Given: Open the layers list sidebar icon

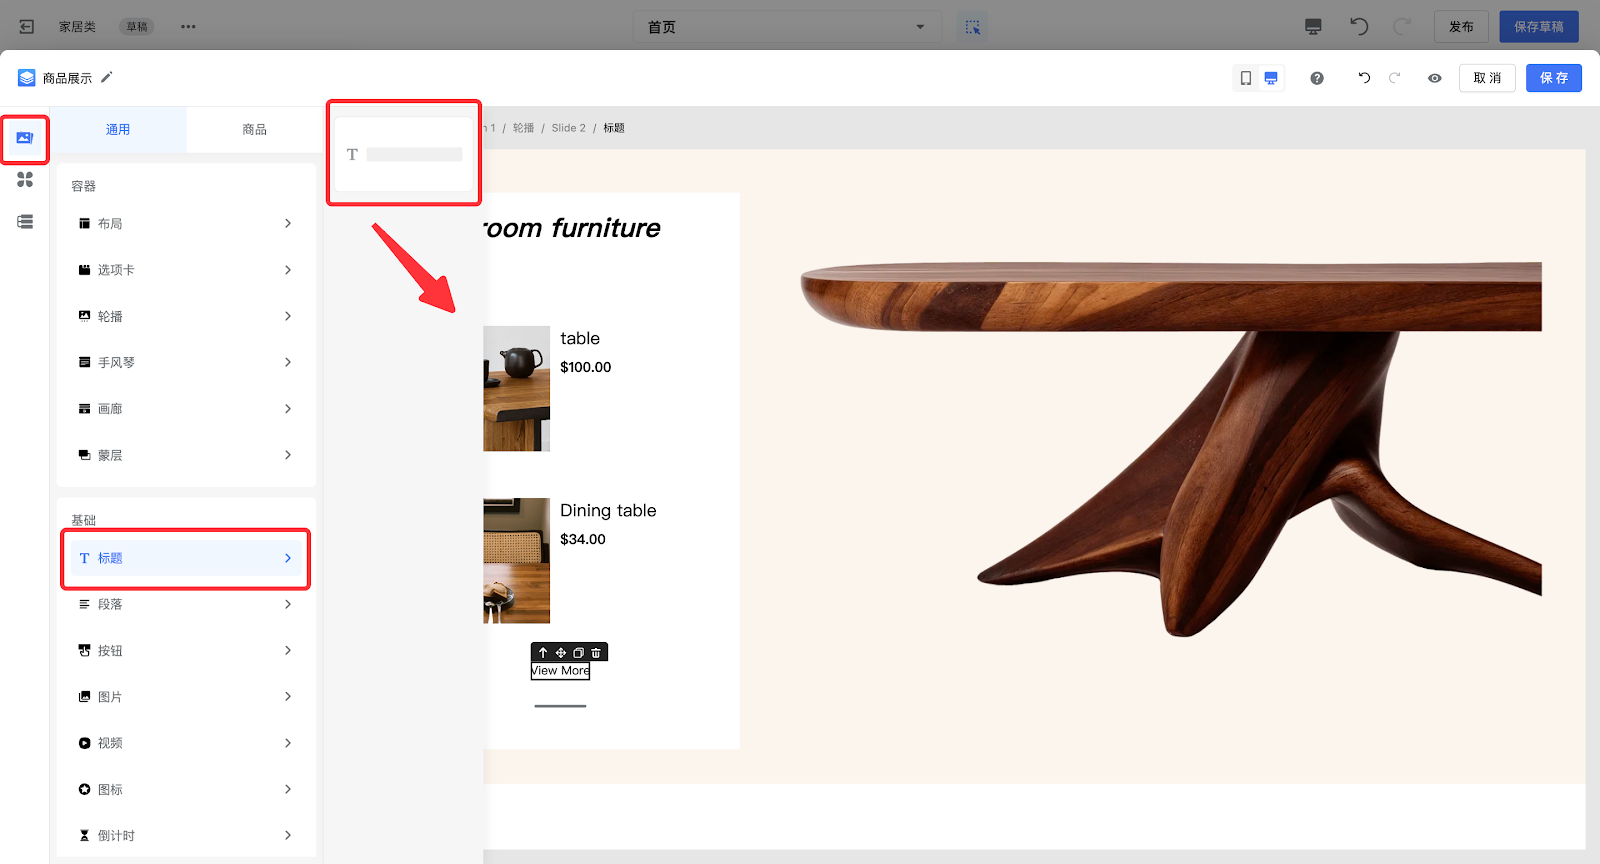Looking at the screenshot, I should [x=25, y=222].
